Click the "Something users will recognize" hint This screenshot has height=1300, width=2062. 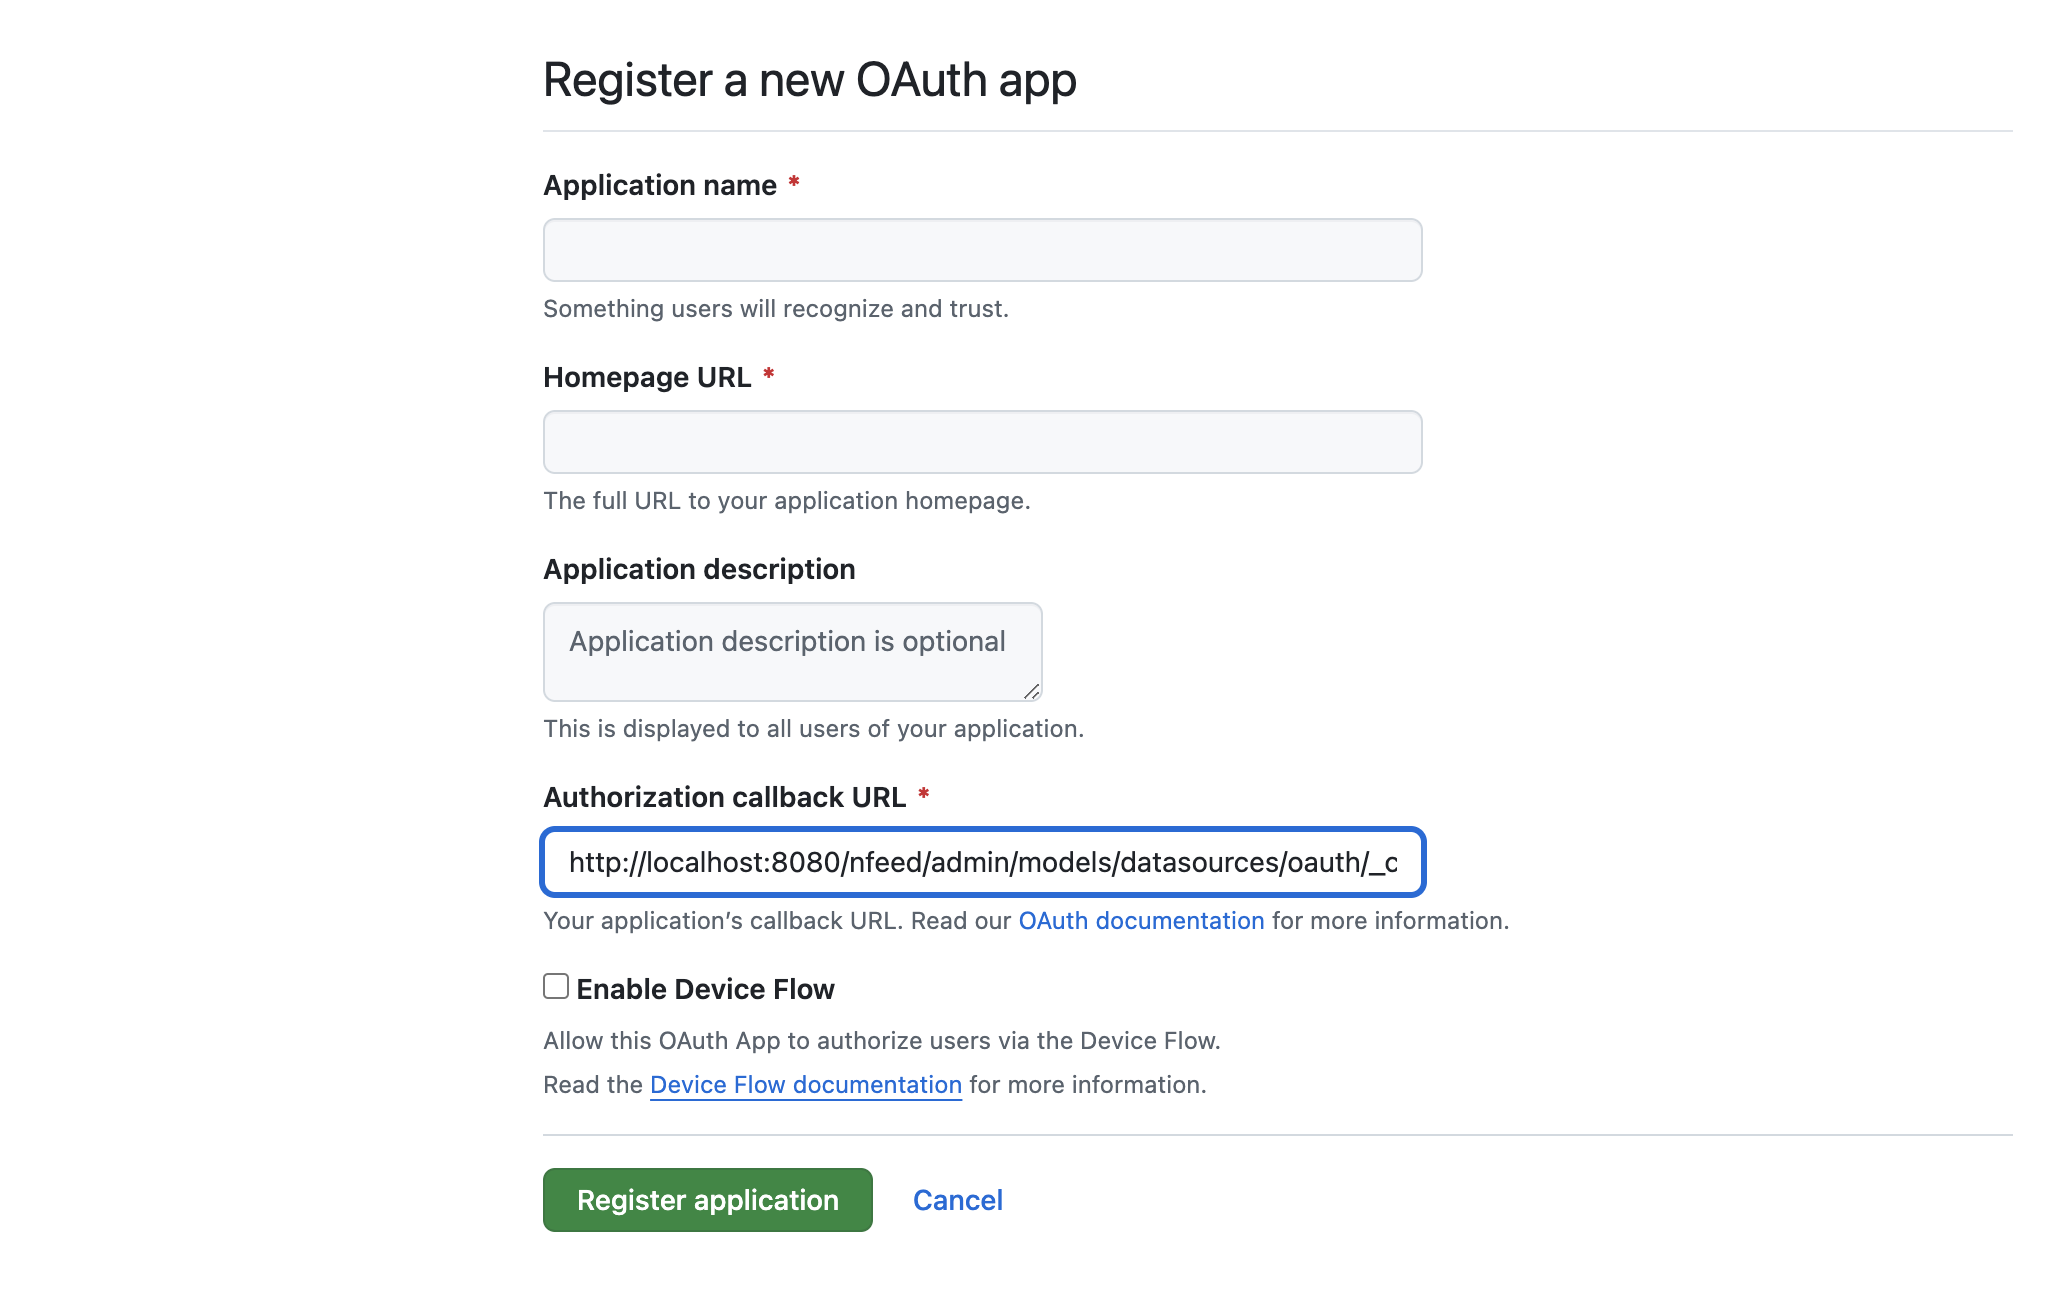[x=775, y=309]
